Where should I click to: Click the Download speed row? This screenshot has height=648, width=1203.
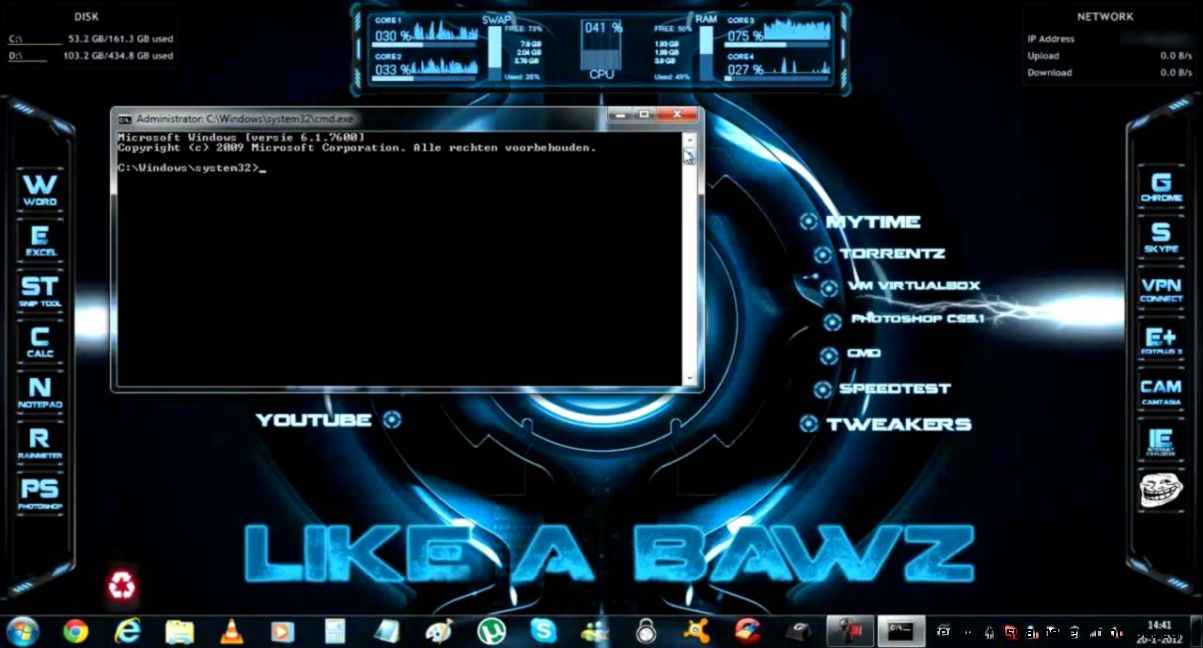[x=1109, y=72]
